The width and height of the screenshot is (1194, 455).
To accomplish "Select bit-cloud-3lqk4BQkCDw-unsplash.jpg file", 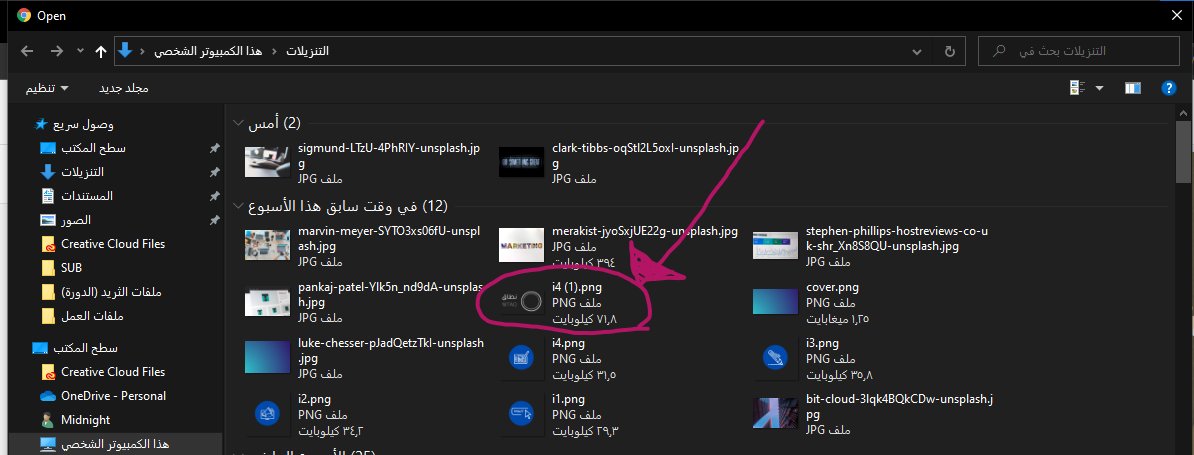I will click(x=872, y=413).
